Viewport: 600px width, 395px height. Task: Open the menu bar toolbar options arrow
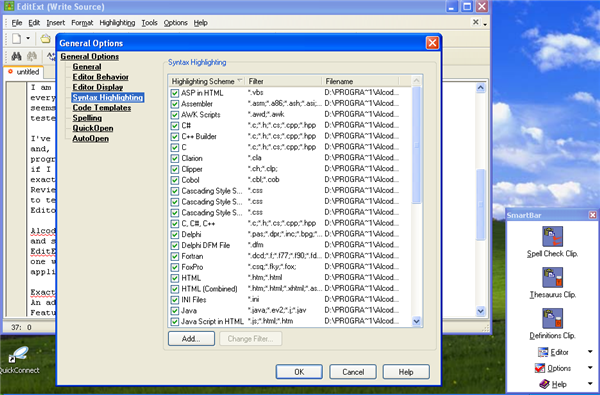[x=485, y=24]
